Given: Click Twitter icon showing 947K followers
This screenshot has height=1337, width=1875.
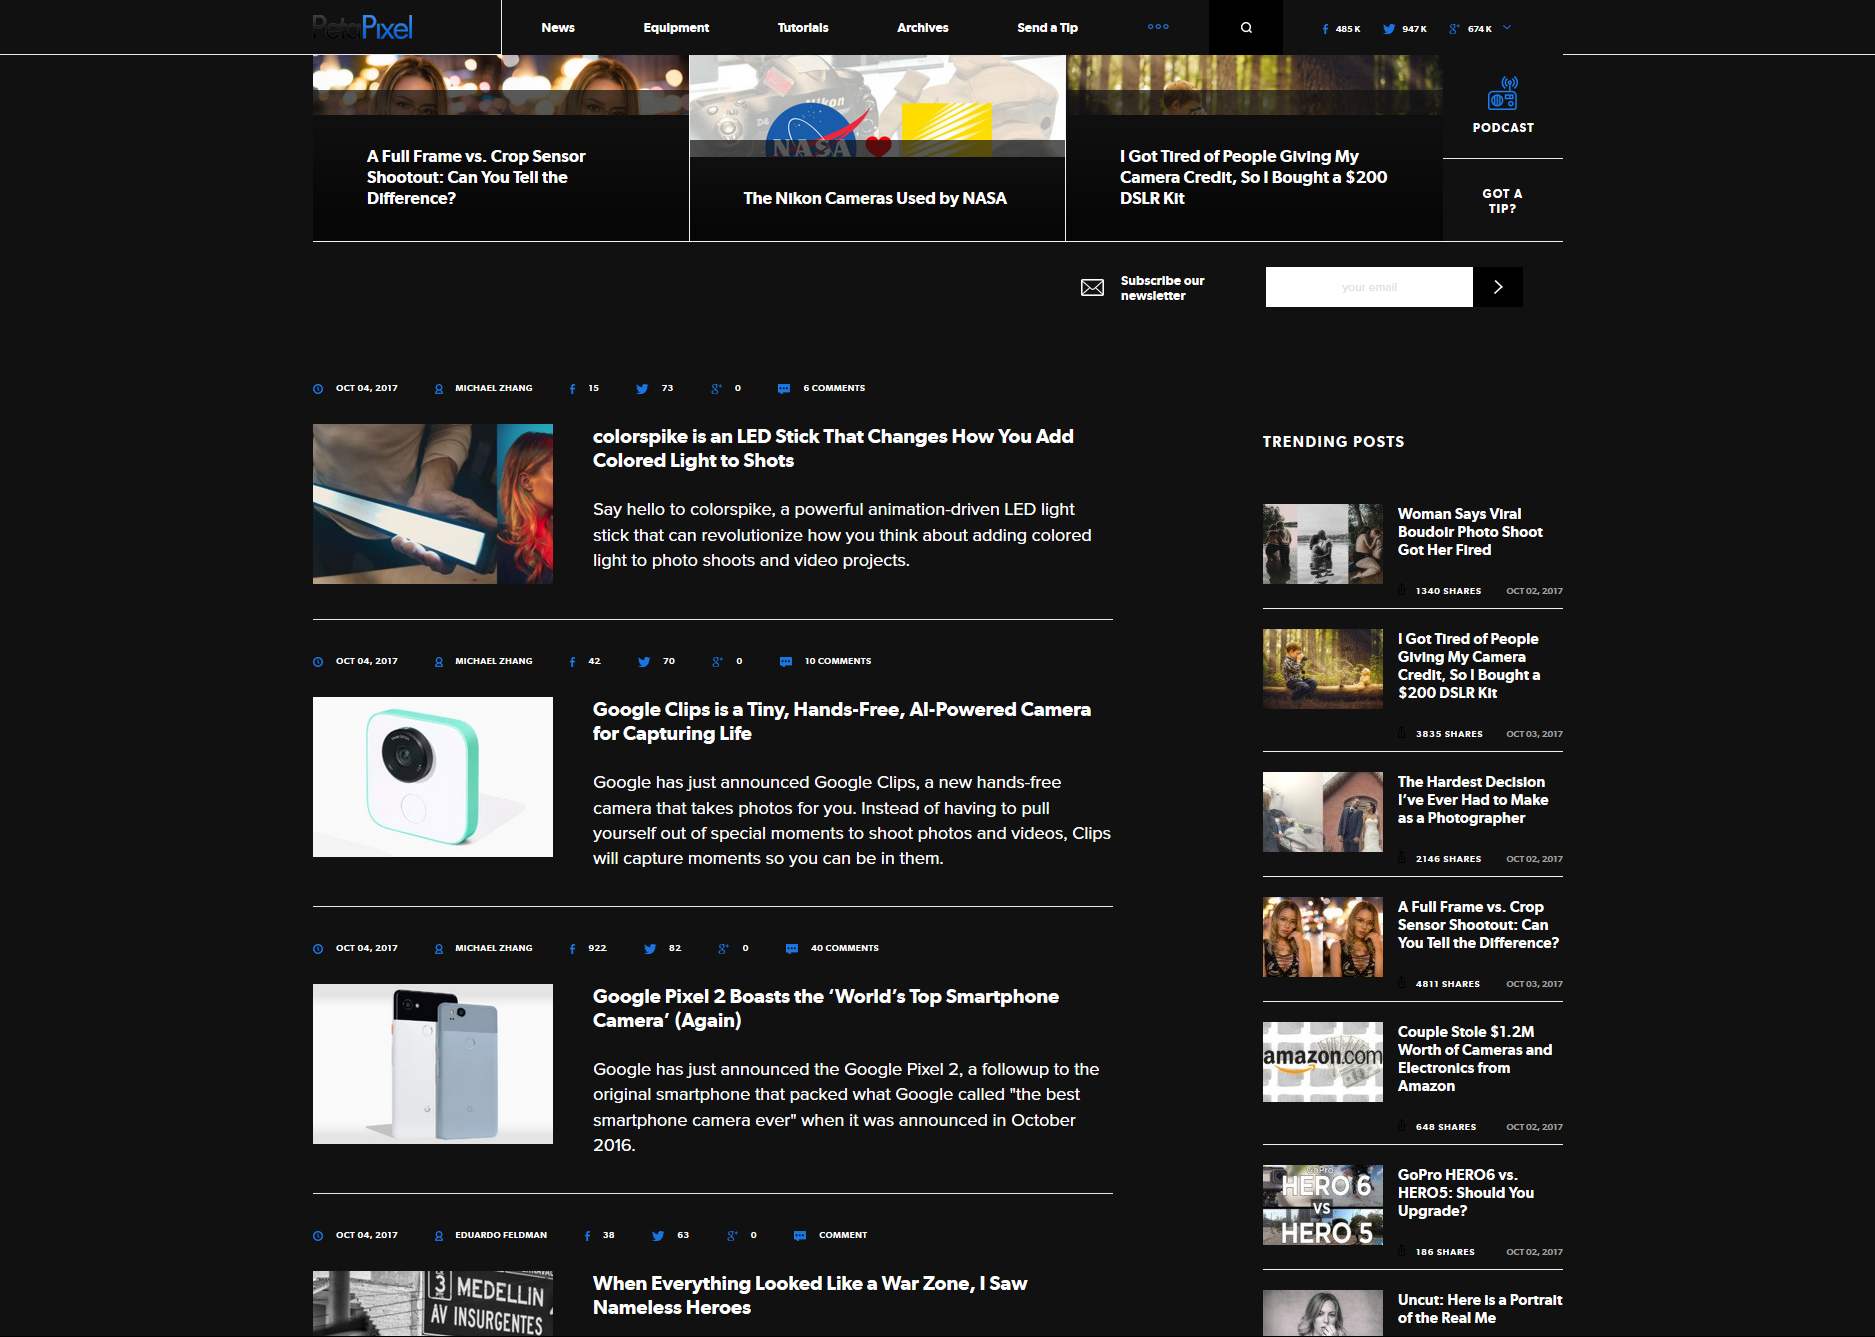Looking at the screenshot, I should 1389,29.
